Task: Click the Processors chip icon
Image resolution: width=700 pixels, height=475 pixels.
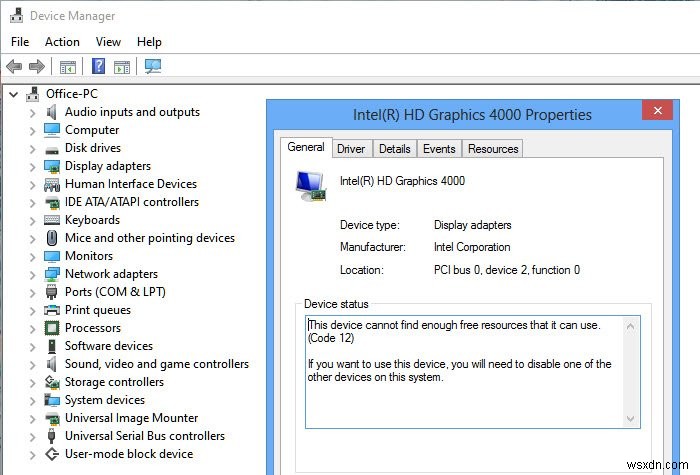Action: (52, 328)
